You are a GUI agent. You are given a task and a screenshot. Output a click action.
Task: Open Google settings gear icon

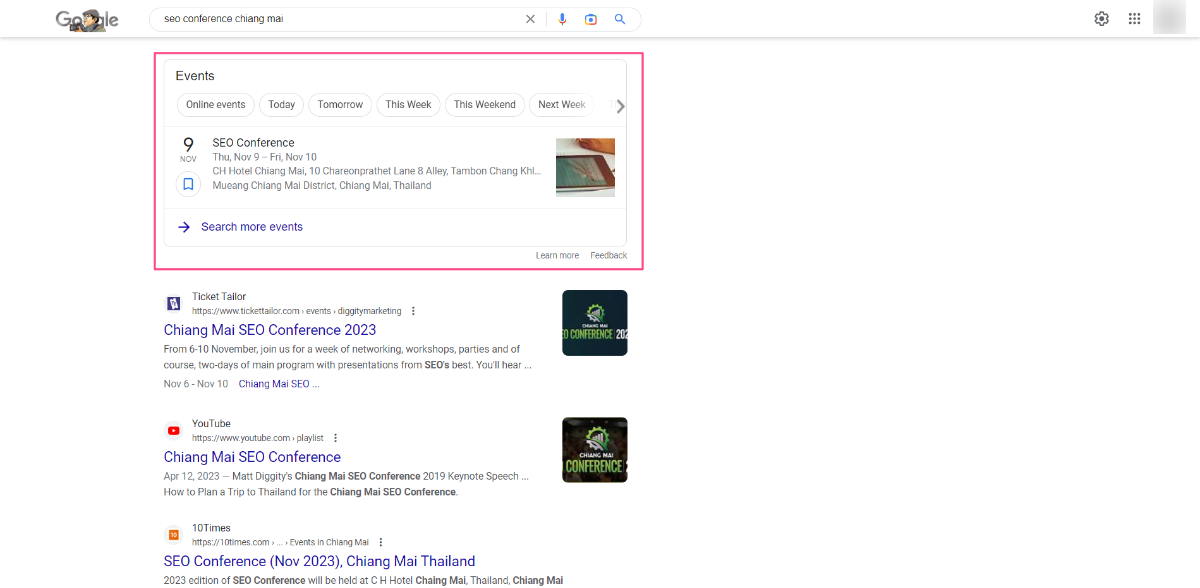1102,19
